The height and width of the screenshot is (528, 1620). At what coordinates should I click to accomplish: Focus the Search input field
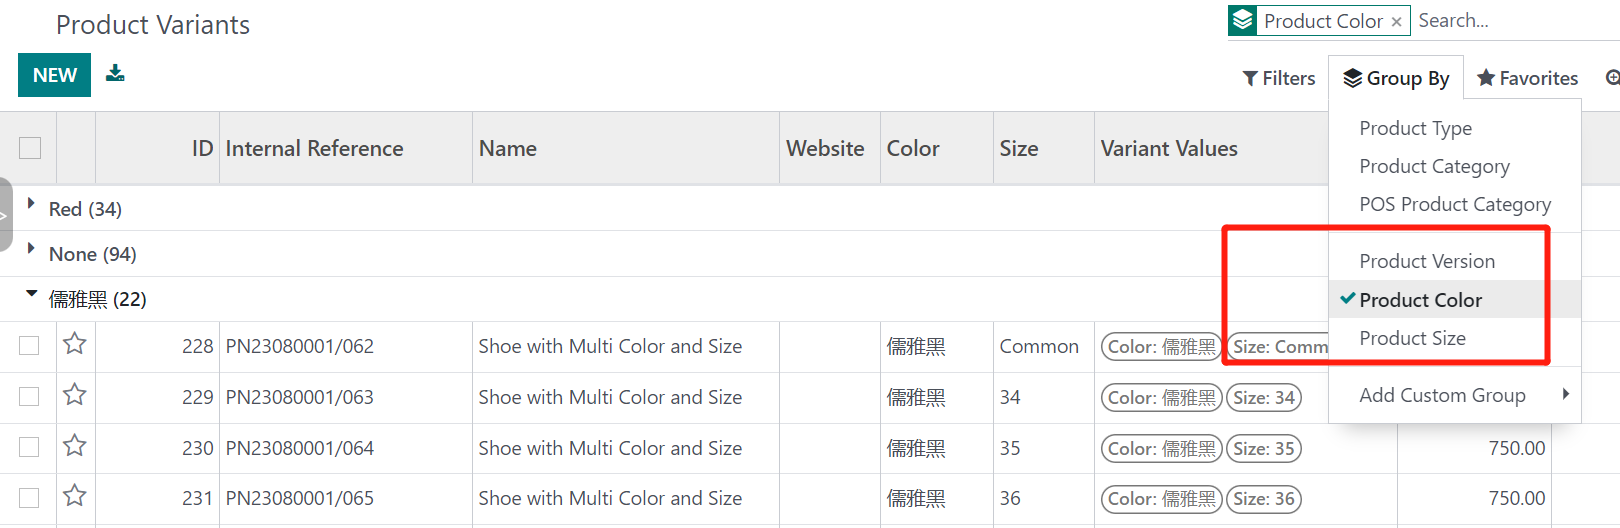click(1510, 21)
